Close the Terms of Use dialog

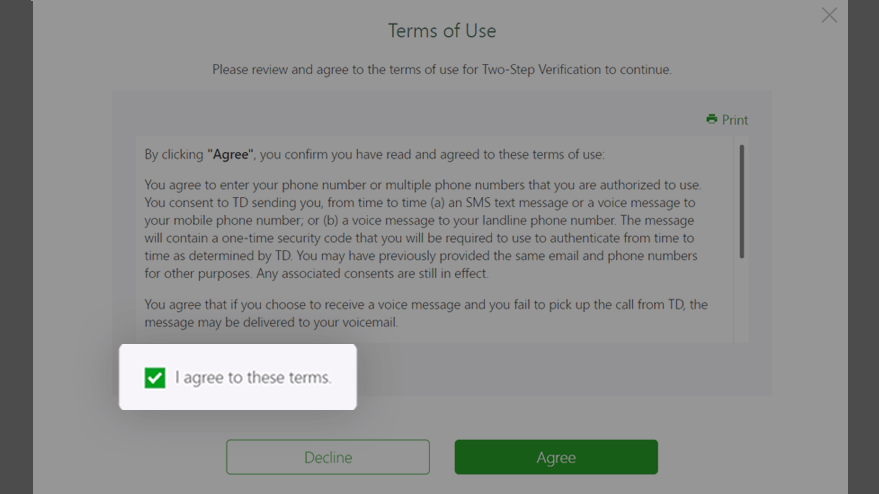point(829,15)
